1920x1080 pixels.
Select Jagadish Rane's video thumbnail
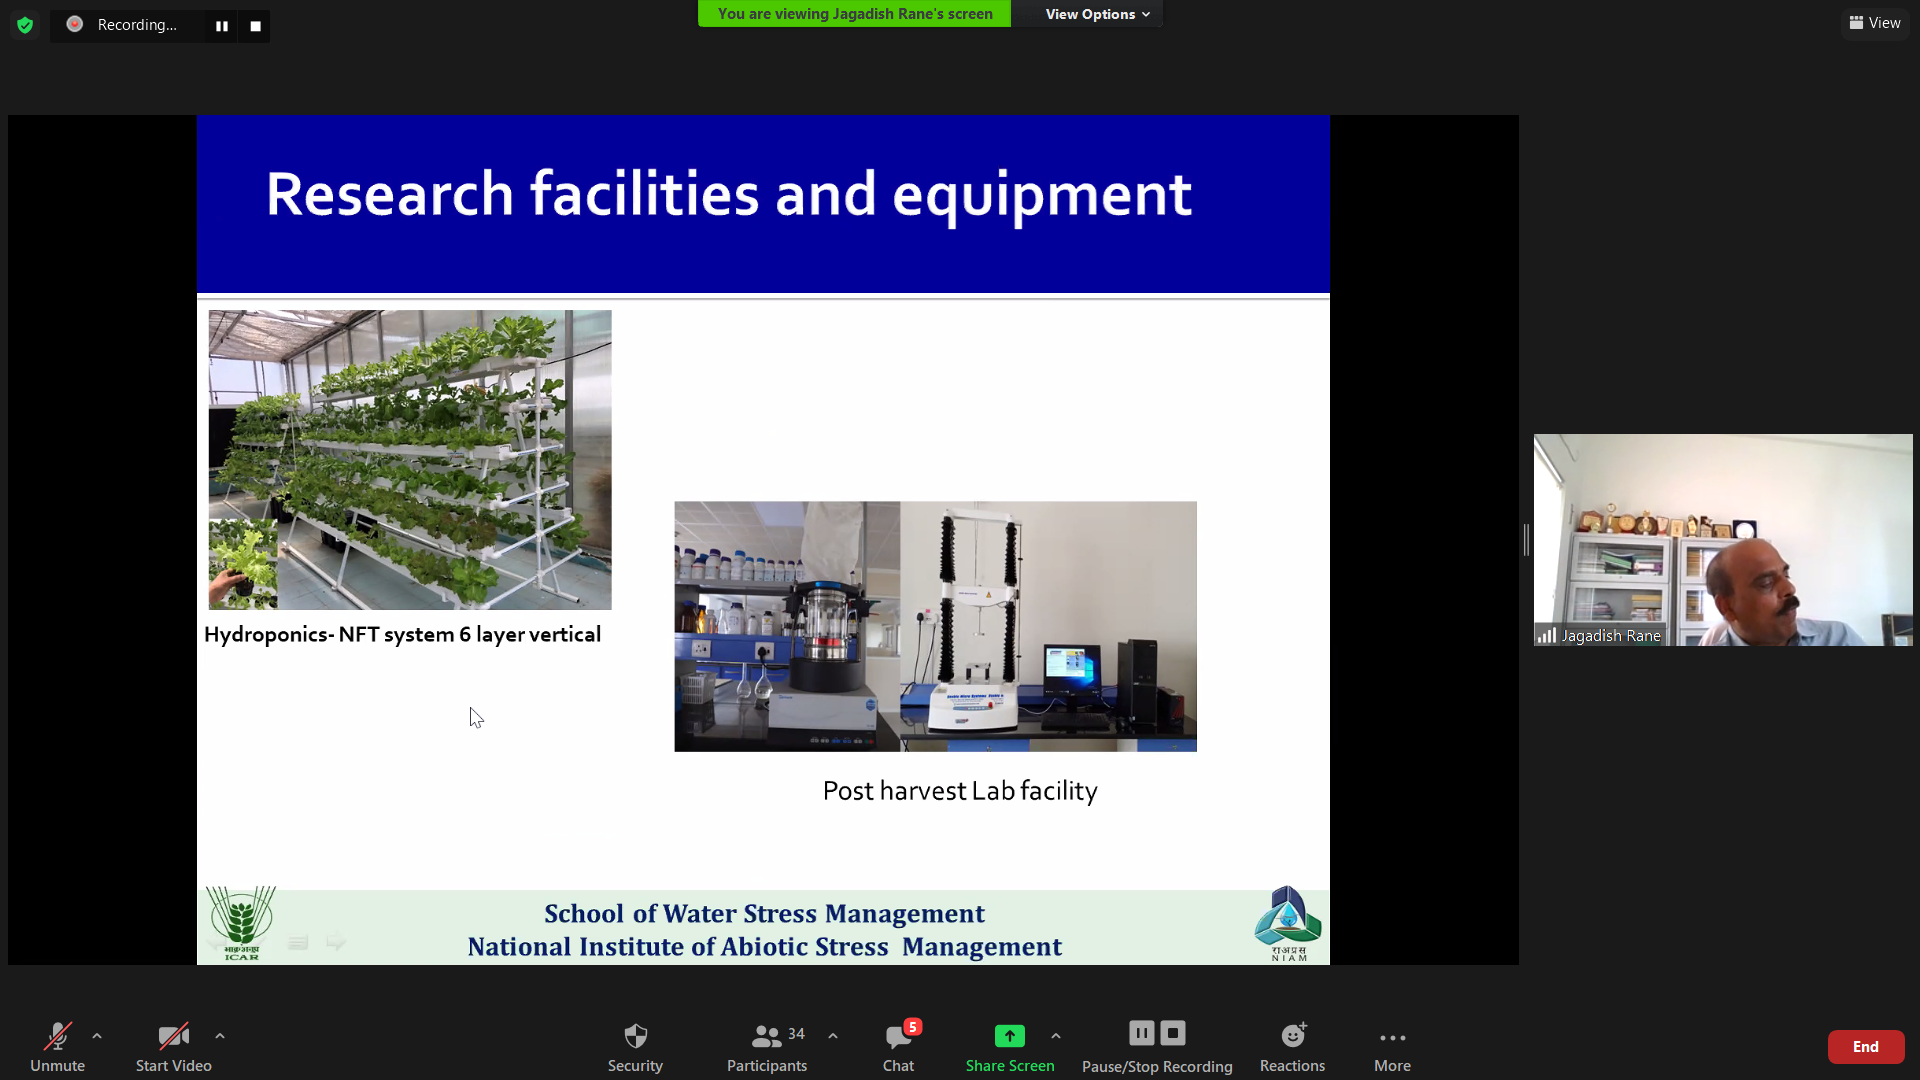pyautogui.click(x=1723, y=540)
